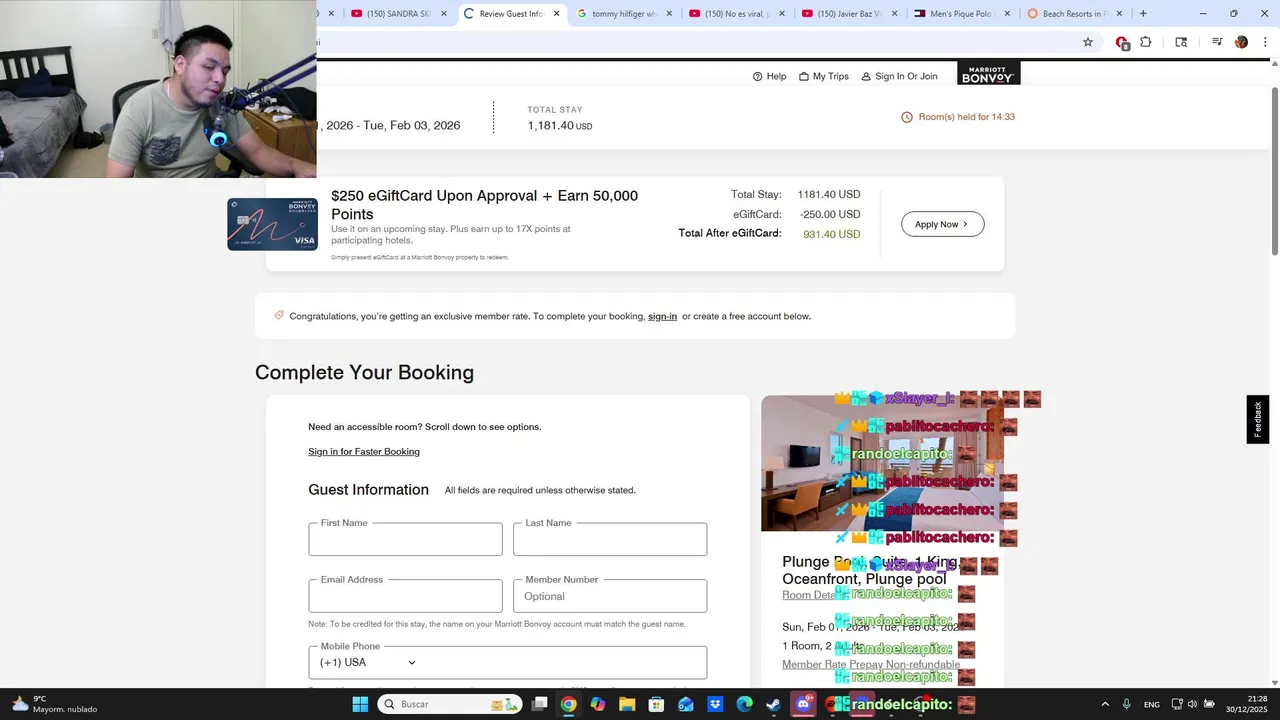Image resolution: width=1280 pixels, height=720 pixels.
Task: Open Outlook from the taskbar
Action: point(686,704)
